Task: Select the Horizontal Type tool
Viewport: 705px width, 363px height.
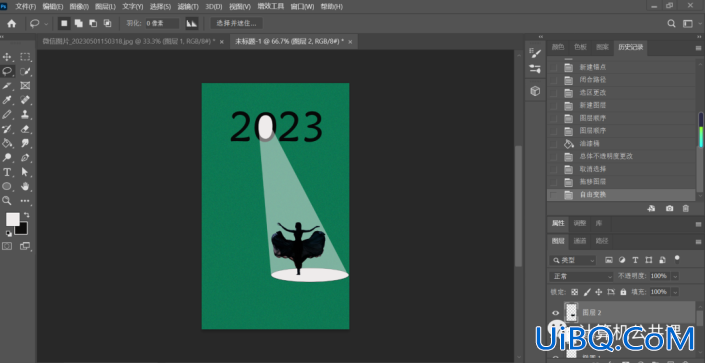Action: point(7,172)
